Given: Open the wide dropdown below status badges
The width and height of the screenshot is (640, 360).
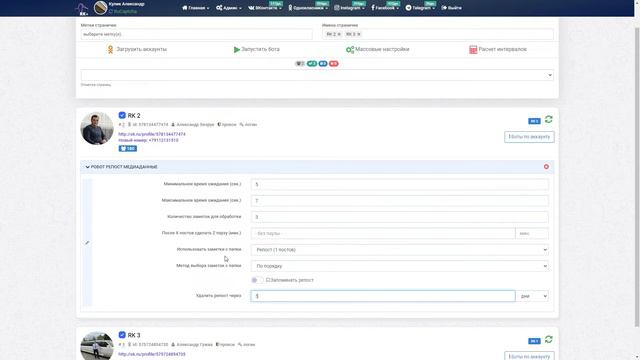Looking at the screenshot, I should pyautogui.click(x=317, y=75).
